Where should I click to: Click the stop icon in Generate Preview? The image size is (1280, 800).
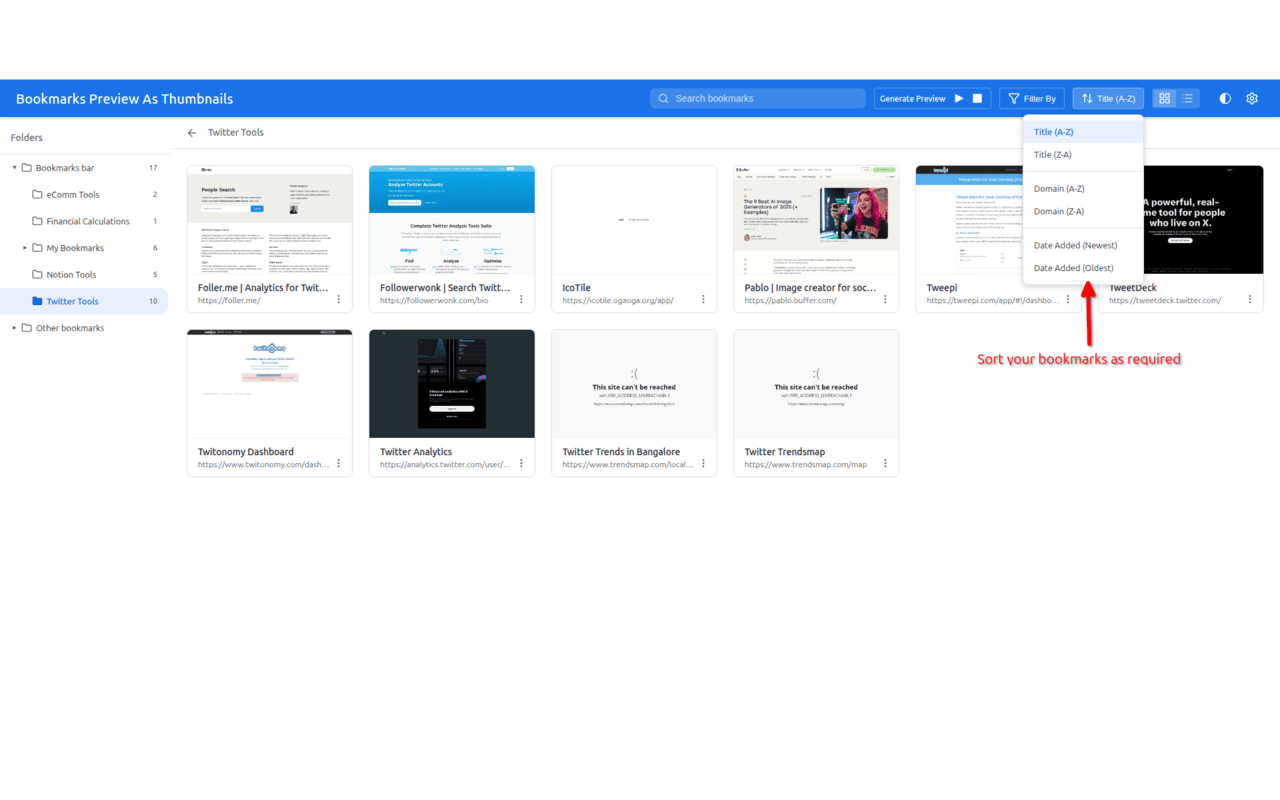coord(978,98)
